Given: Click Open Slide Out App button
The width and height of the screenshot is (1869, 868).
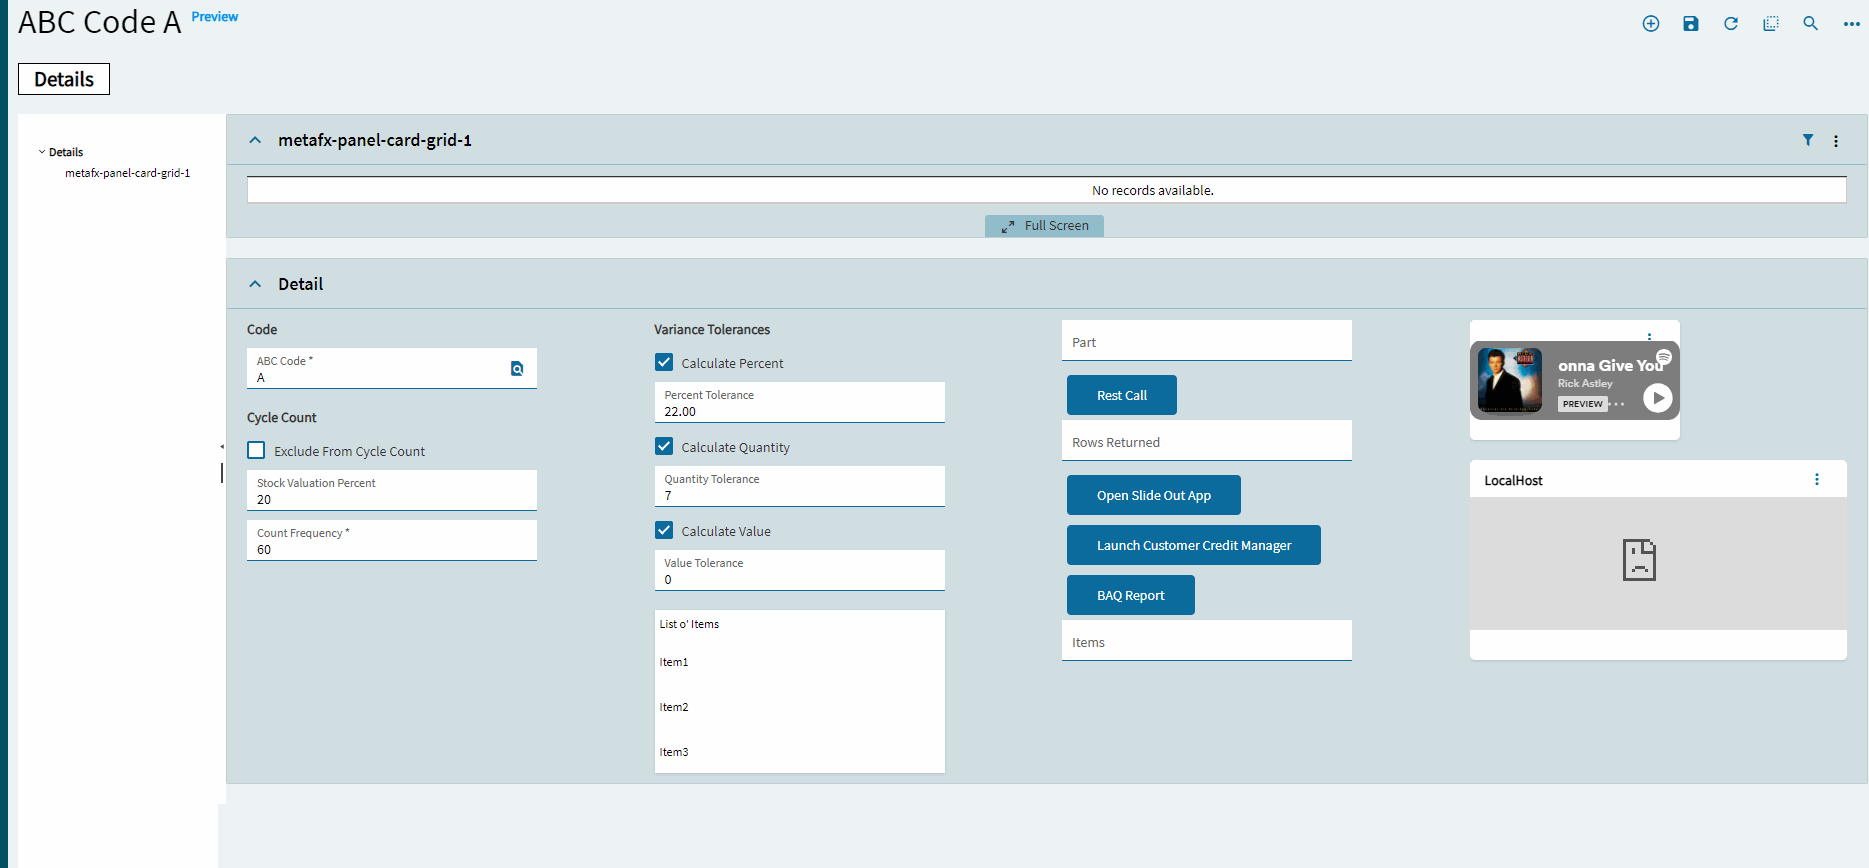Looking at the screenshot, I should coord(1154,495).
